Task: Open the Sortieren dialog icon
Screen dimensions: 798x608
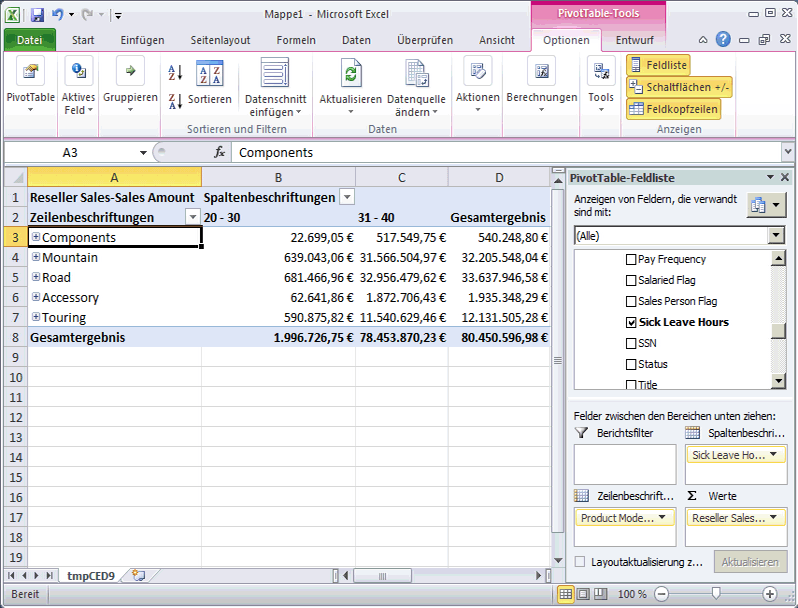Action: [x=209, y=74]
